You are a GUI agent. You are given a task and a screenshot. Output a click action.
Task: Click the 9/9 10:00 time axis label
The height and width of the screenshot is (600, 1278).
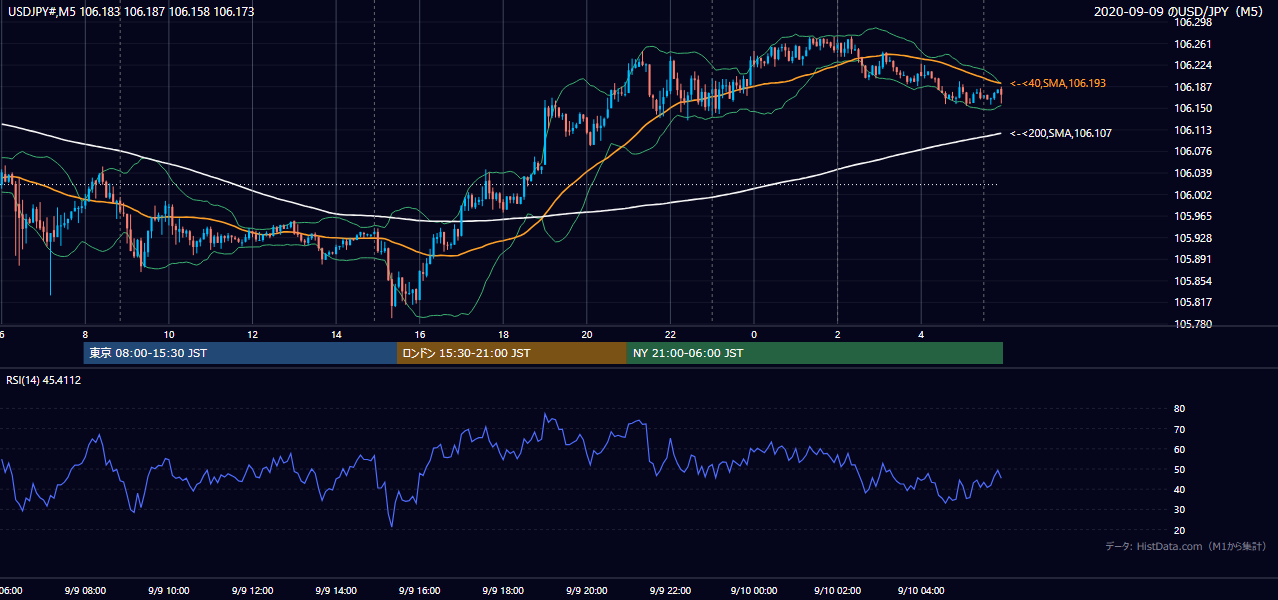(x=168, y=590)
